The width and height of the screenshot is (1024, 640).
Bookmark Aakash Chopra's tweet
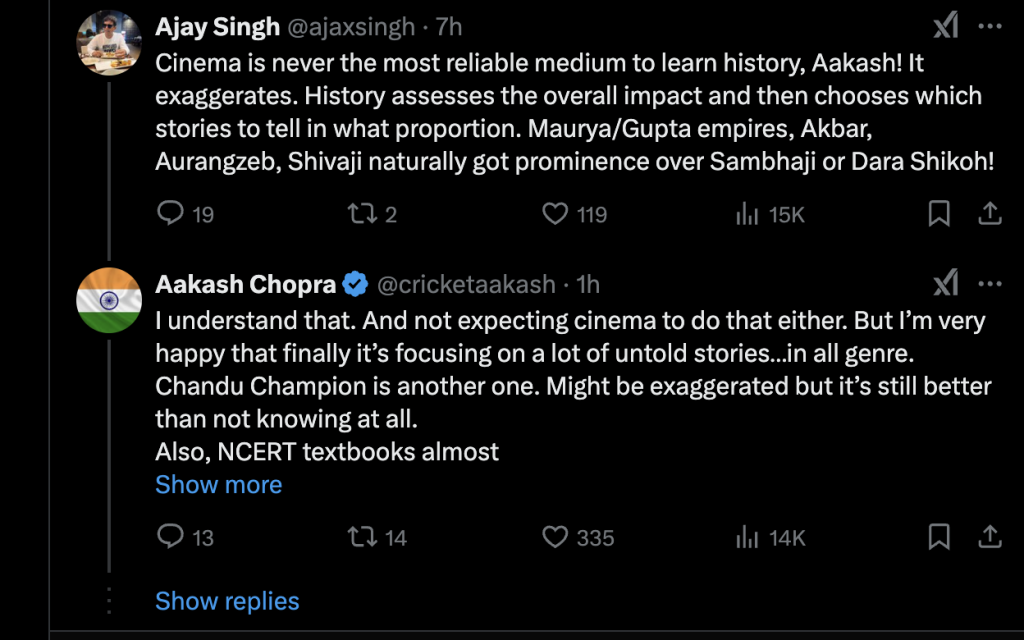[x=939, y=537]
